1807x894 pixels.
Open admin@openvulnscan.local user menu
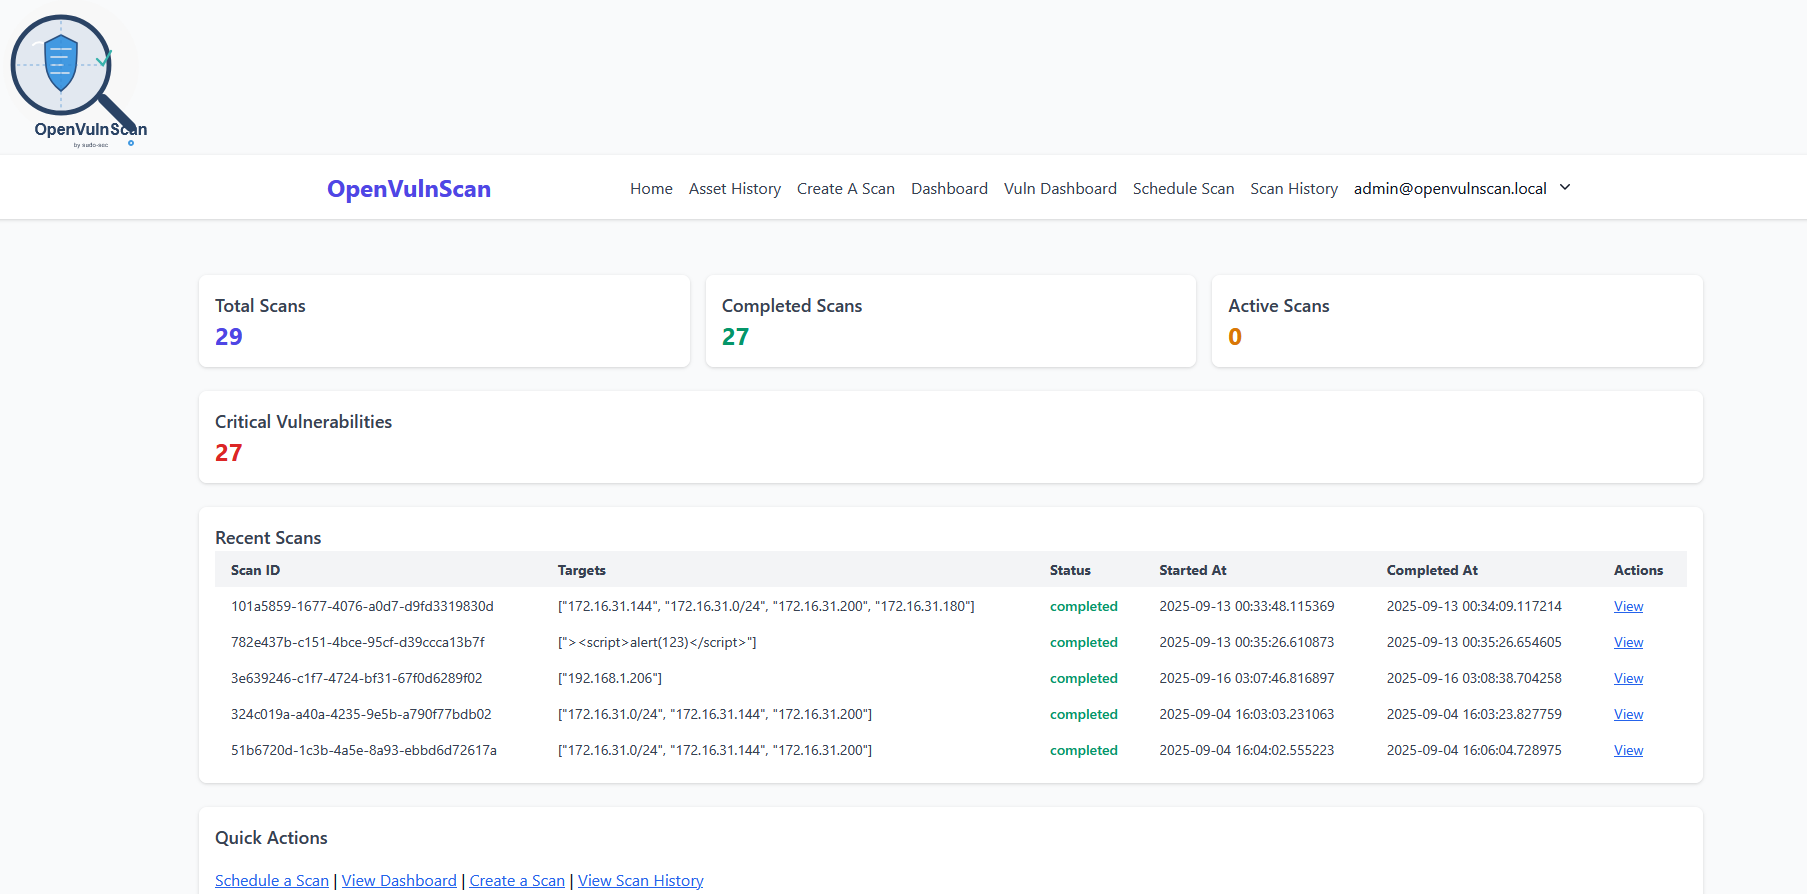tap(1449, 188)
